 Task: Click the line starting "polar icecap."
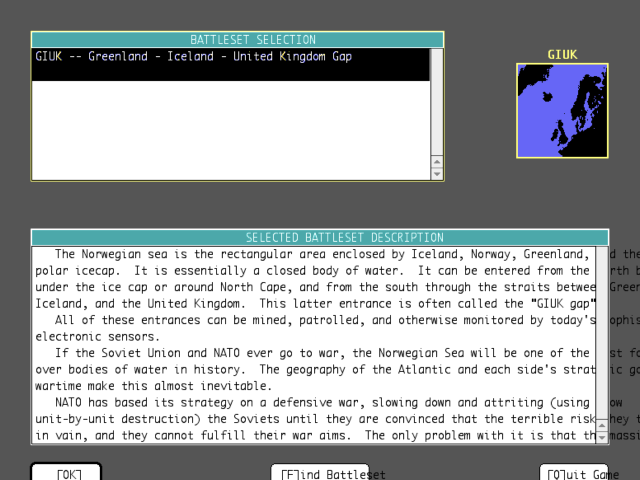(312, 271)
